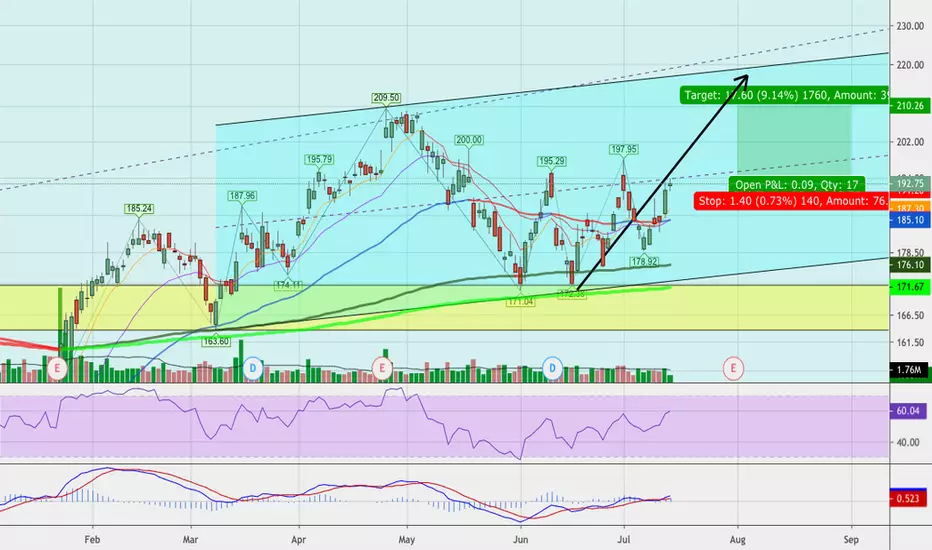Click the 163.60 swing low label
The height and width of the screenshot is (550, 932).
click(x=216, y=342)
